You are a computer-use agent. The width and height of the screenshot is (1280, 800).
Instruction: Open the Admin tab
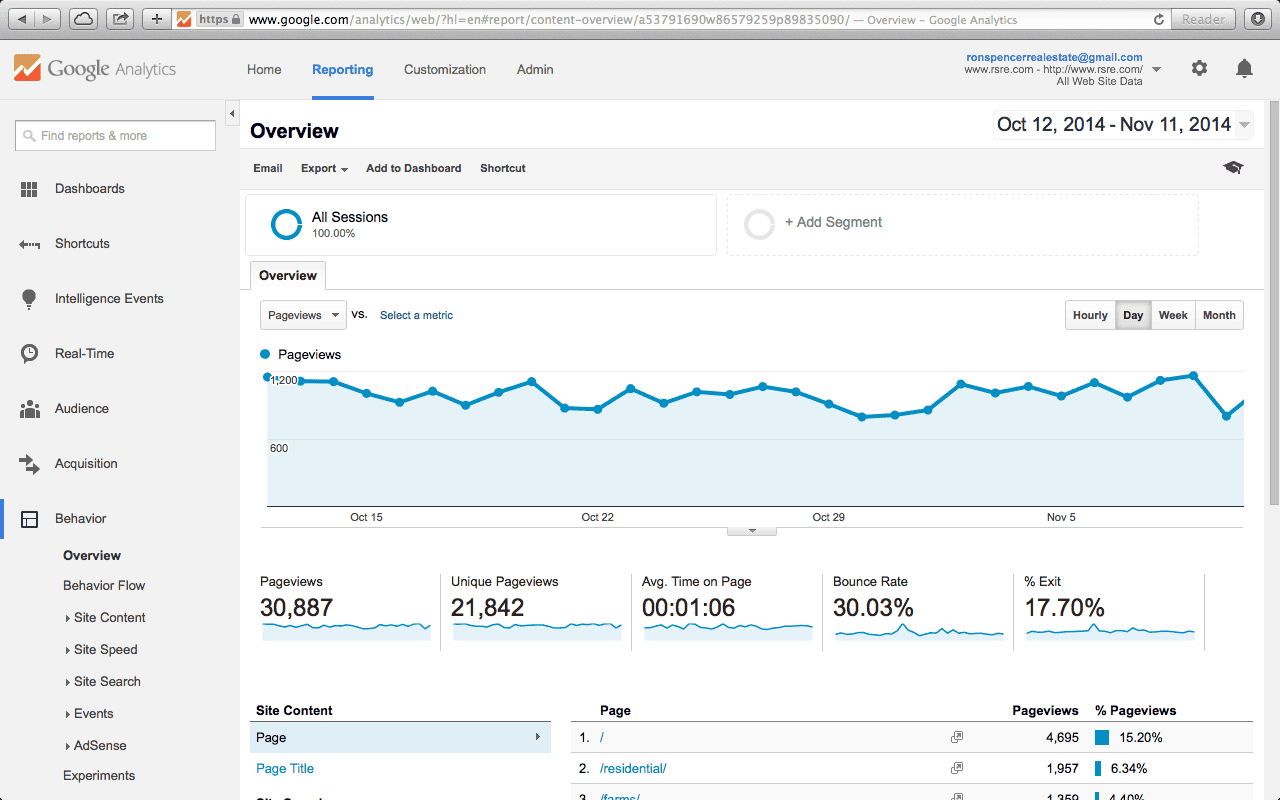click(535, 70)
